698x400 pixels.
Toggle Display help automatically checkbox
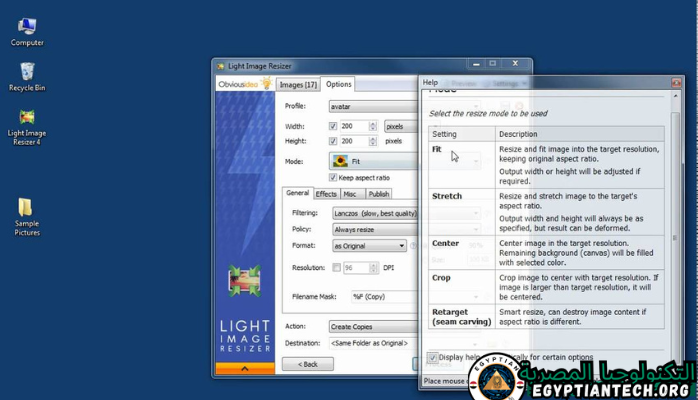(432, 357)
